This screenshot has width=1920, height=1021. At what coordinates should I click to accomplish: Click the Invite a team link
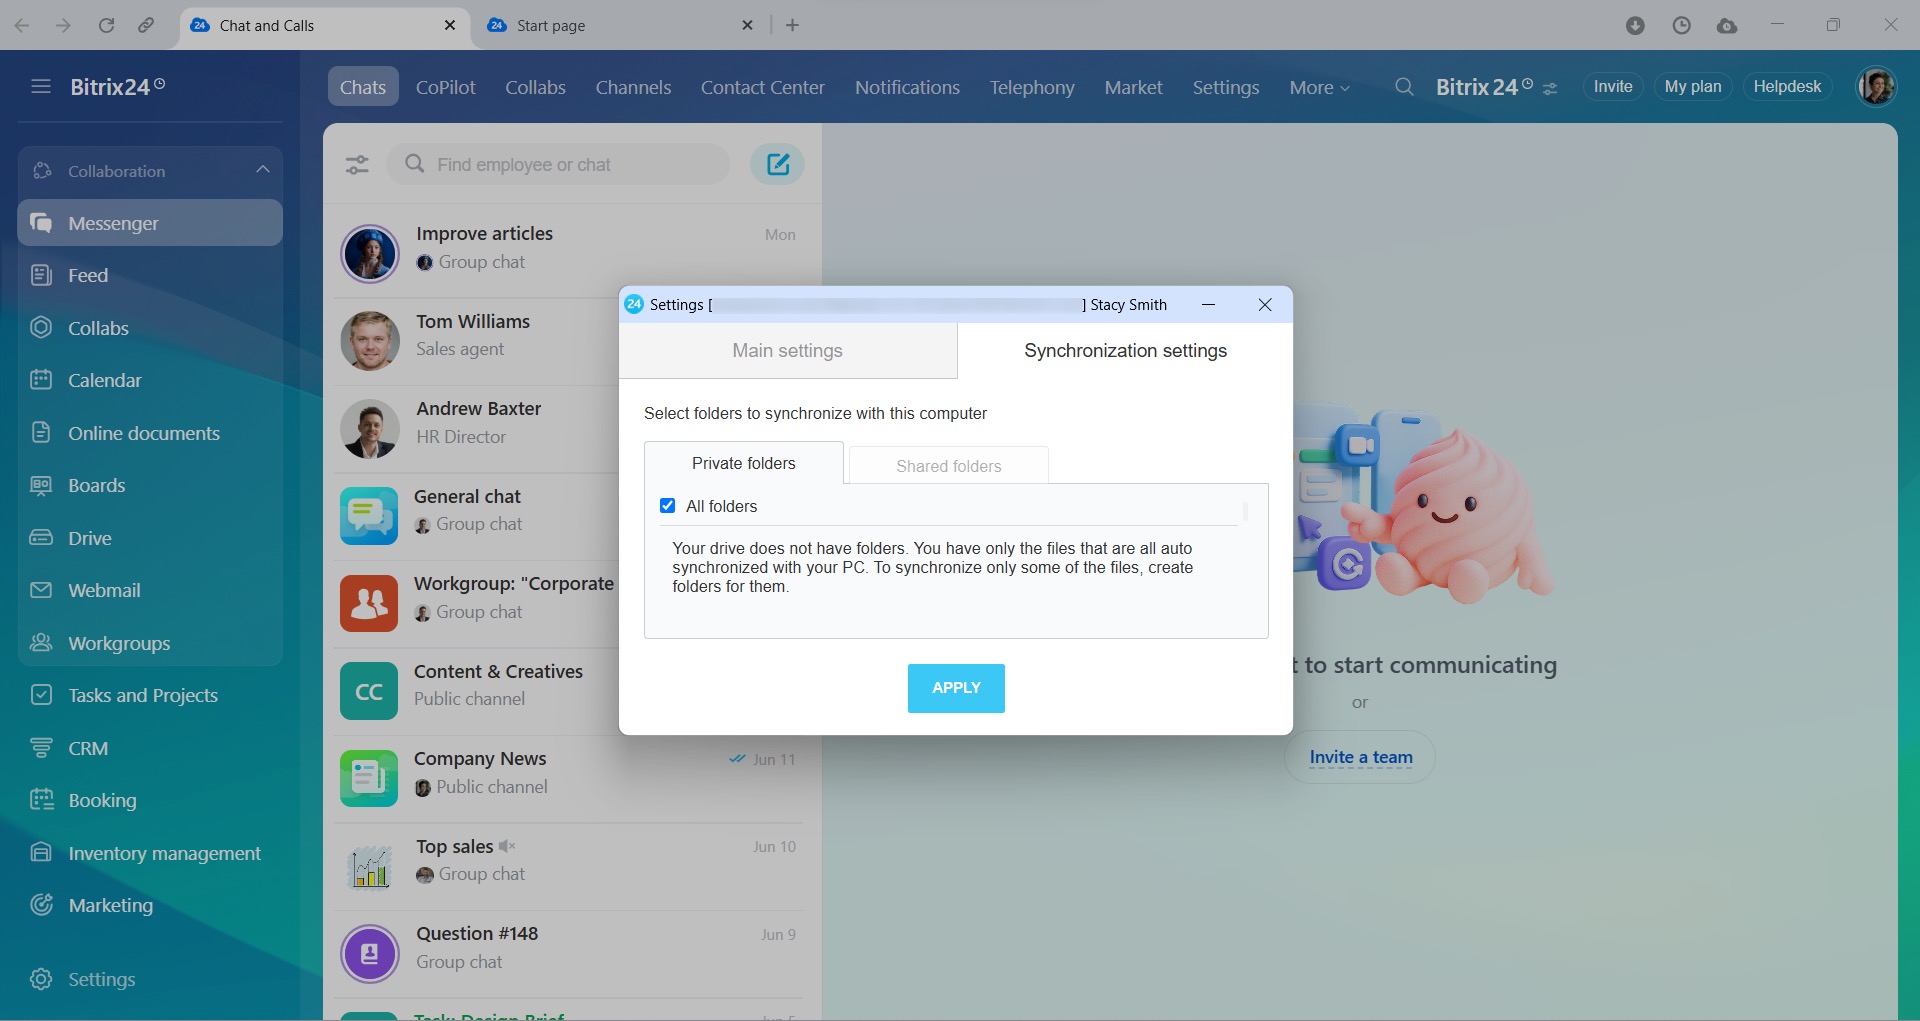(1361, 757)
